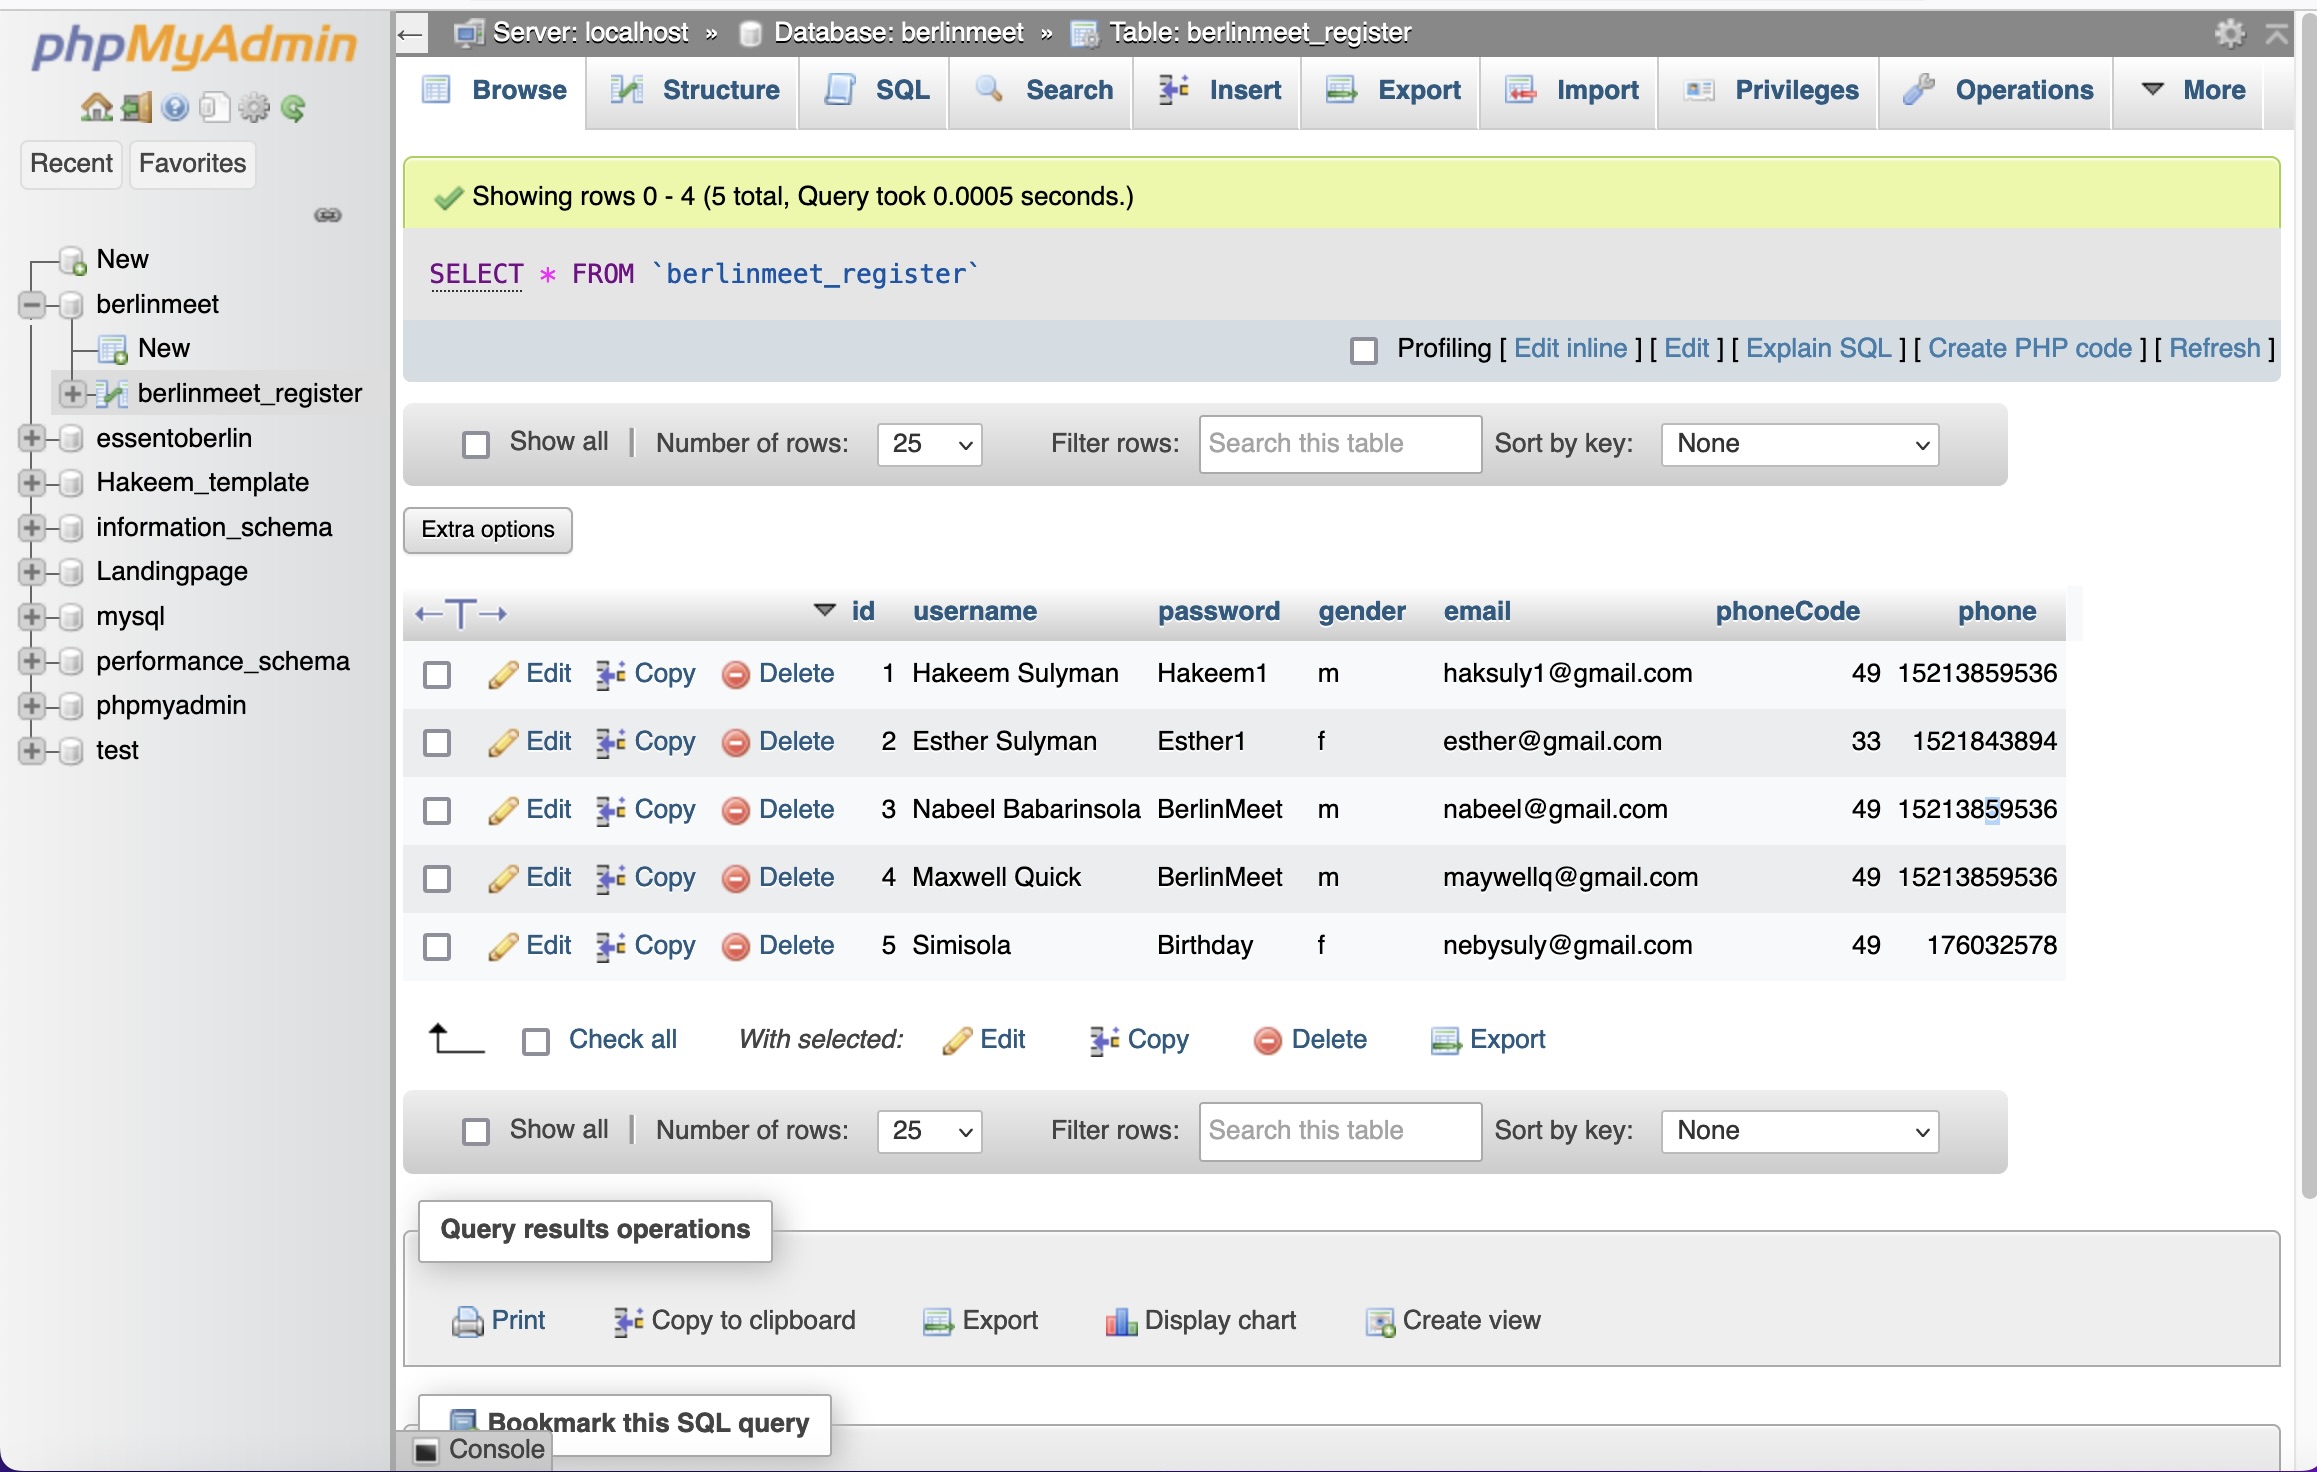Select information_schema database in tree
The width and height of the screenshot is (2317, 1472).
213,527
